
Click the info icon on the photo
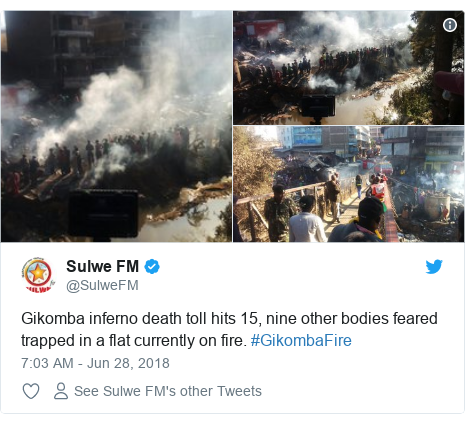pyautogui.click(x=450, y=25)
